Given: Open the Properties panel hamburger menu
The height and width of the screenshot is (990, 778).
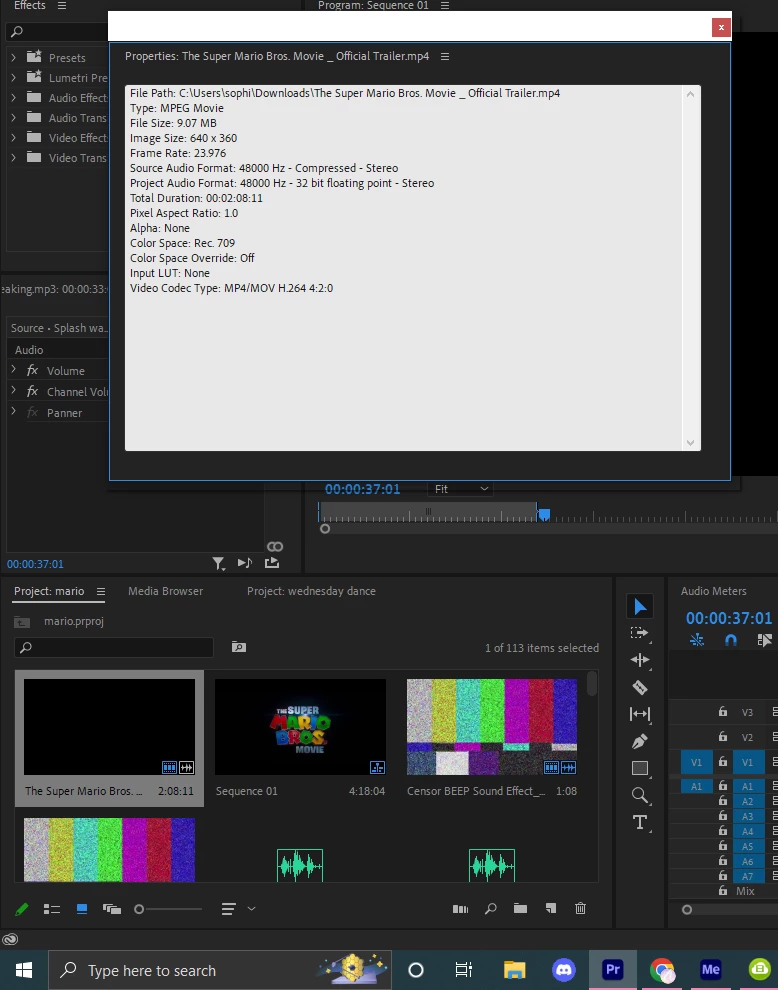Looking at the screenshot, I should 445,56.
